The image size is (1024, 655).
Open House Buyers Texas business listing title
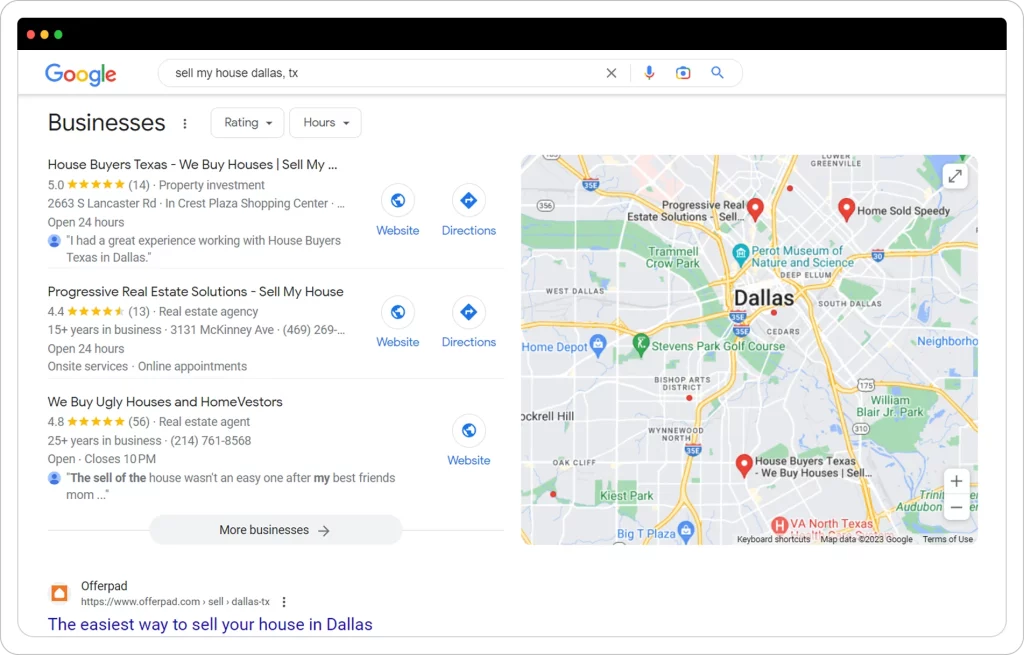click(x=193, y=164)
